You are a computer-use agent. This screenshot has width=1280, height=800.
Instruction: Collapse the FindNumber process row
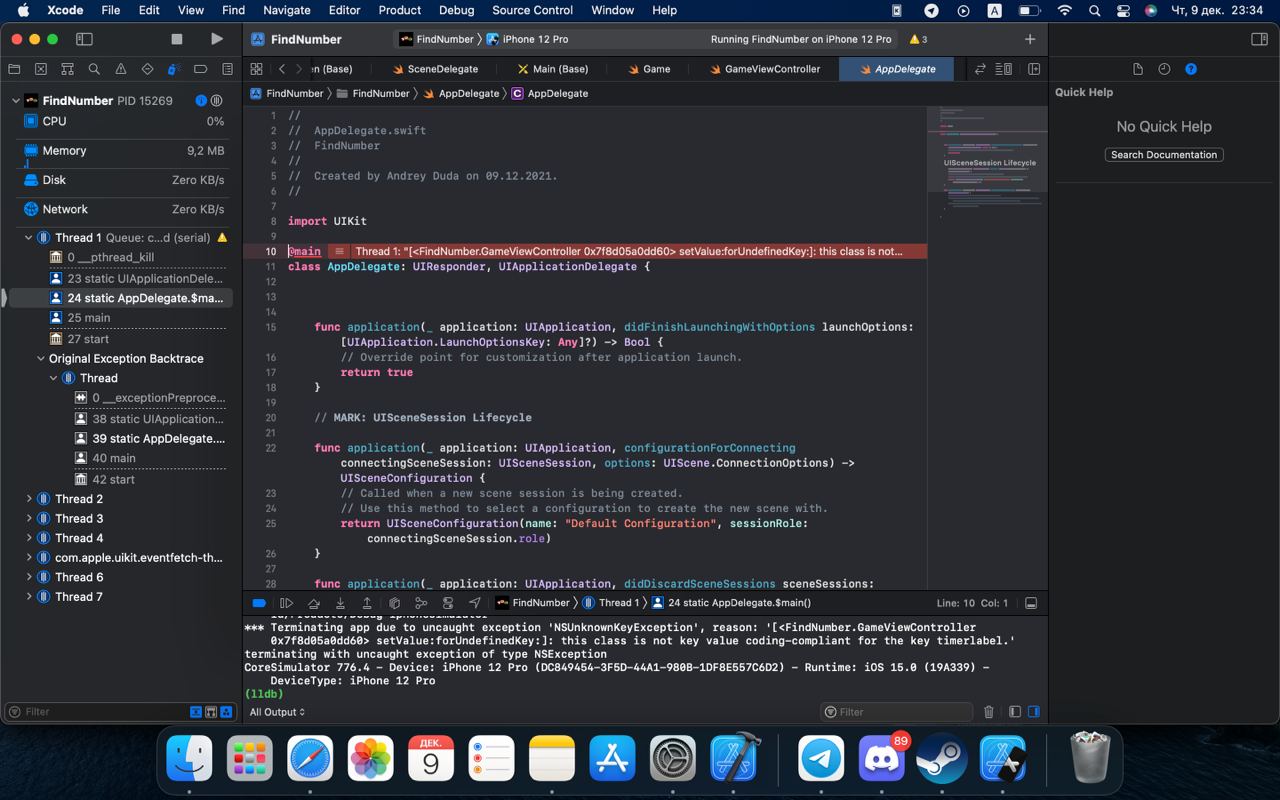16,101
